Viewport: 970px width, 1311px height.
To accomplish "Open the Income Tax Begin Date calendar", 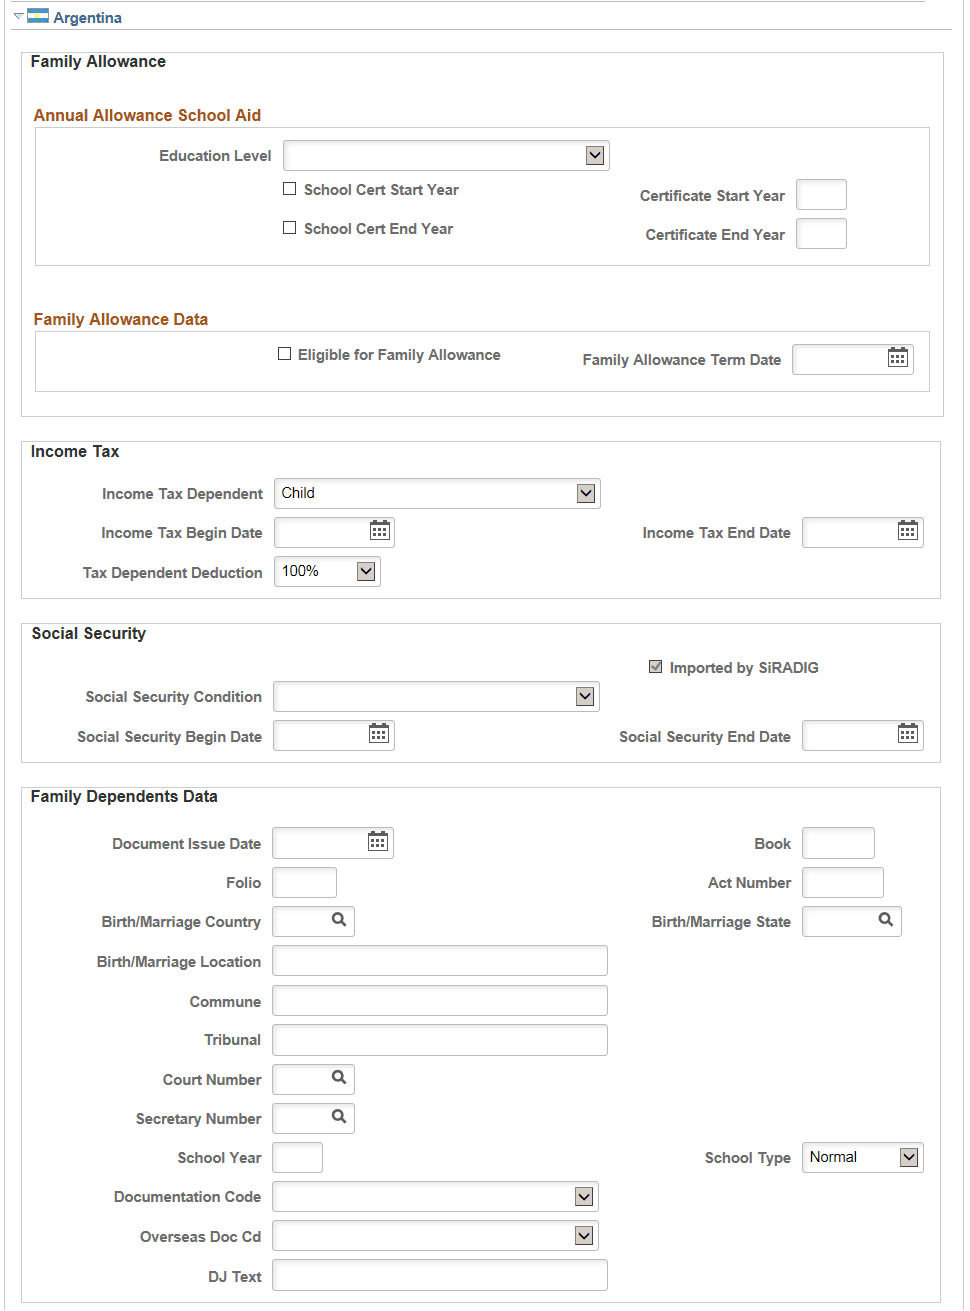I will point(378,531).
